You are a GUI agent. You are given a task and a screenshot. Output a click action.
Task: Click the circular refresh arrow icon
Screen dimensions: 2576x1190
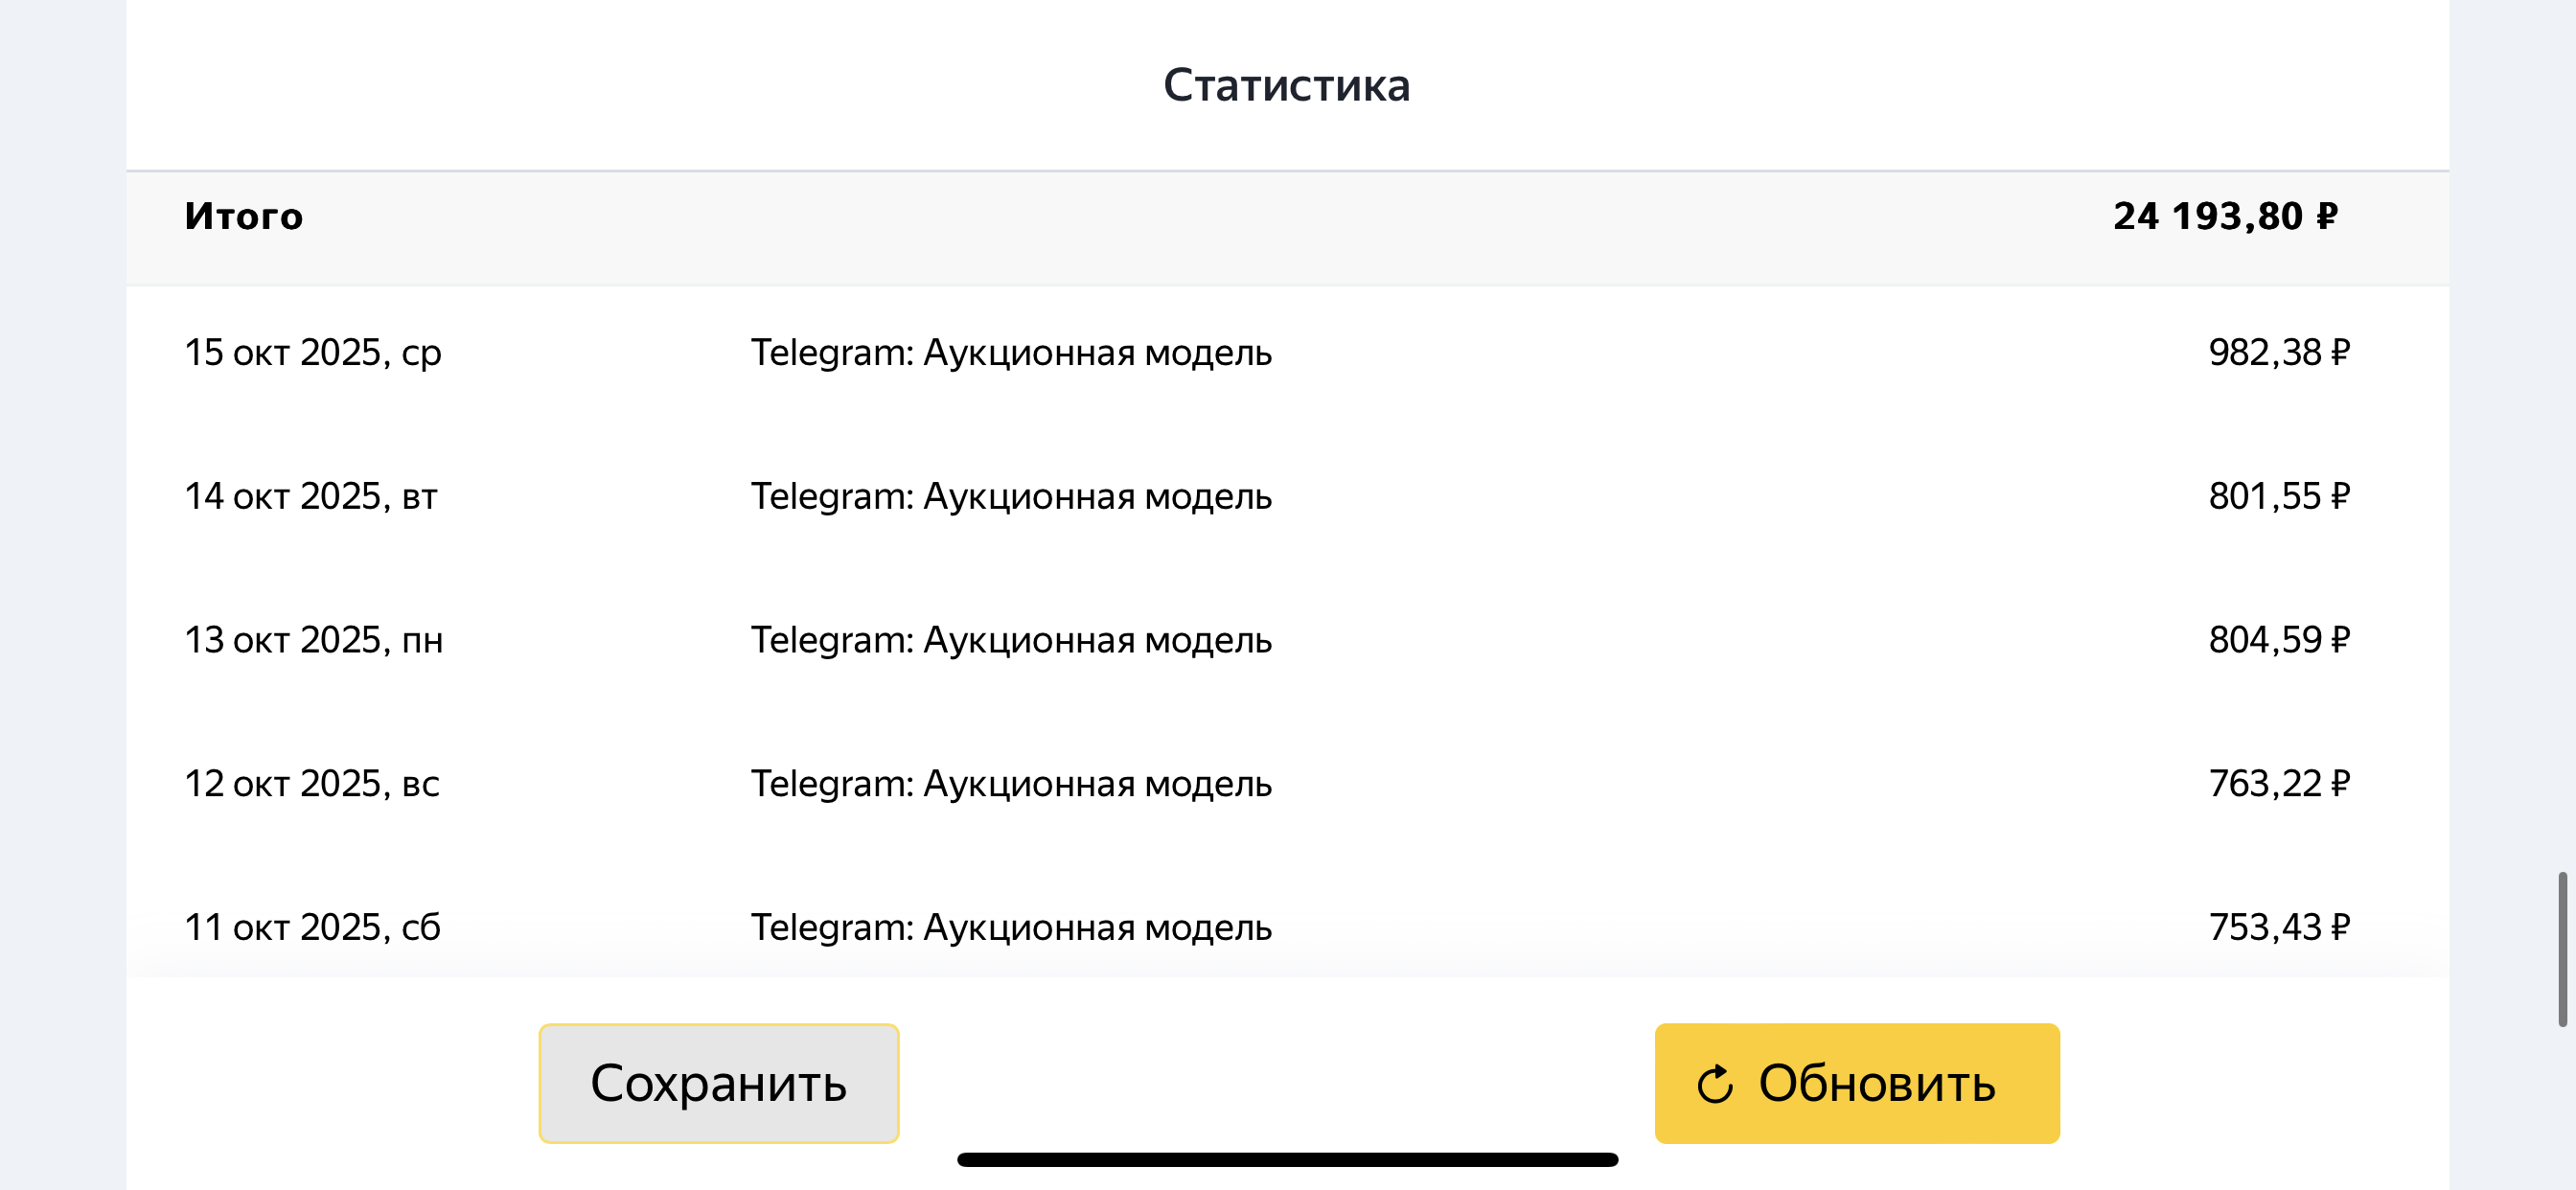point(1715,1084)
